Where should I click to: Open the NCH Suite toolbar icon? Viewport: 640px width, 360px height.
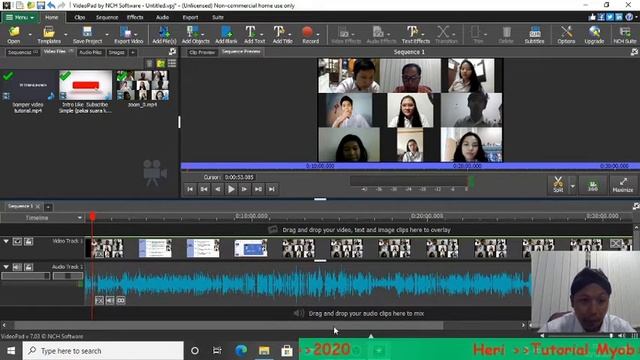coord(624,34)
